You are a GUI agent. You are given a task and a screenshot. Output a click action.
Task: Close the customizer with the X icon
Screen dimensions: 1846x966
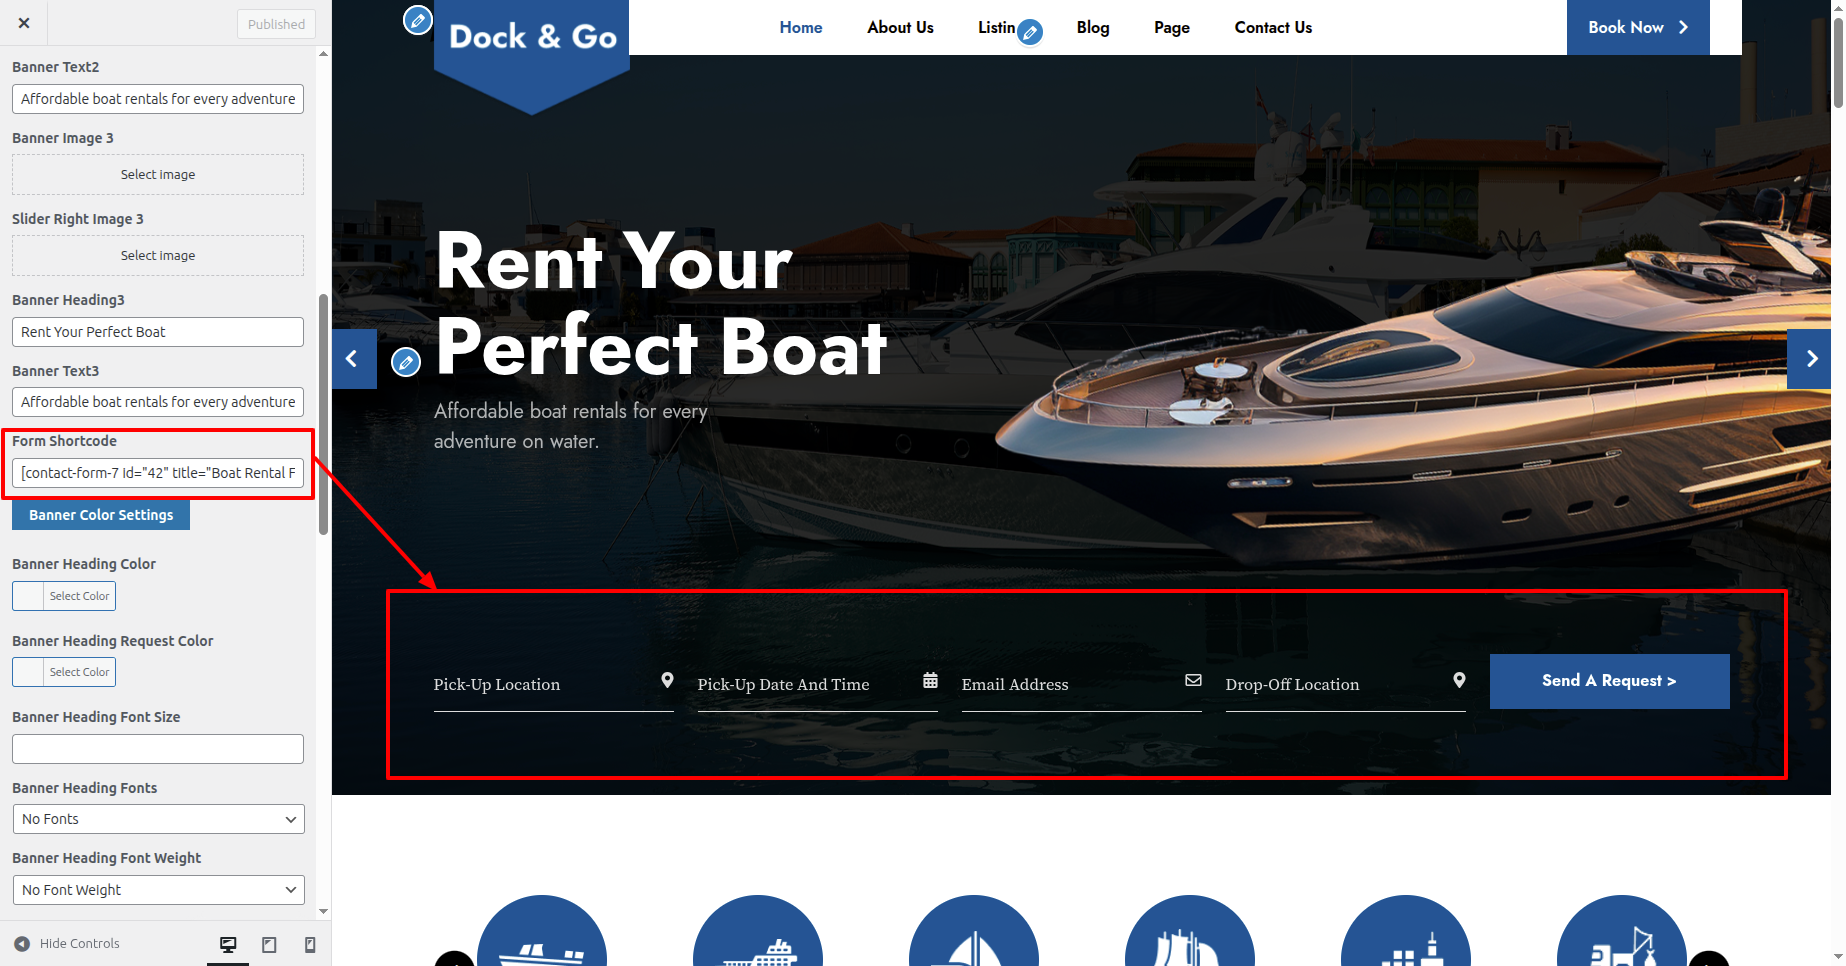tap(24, 23)
